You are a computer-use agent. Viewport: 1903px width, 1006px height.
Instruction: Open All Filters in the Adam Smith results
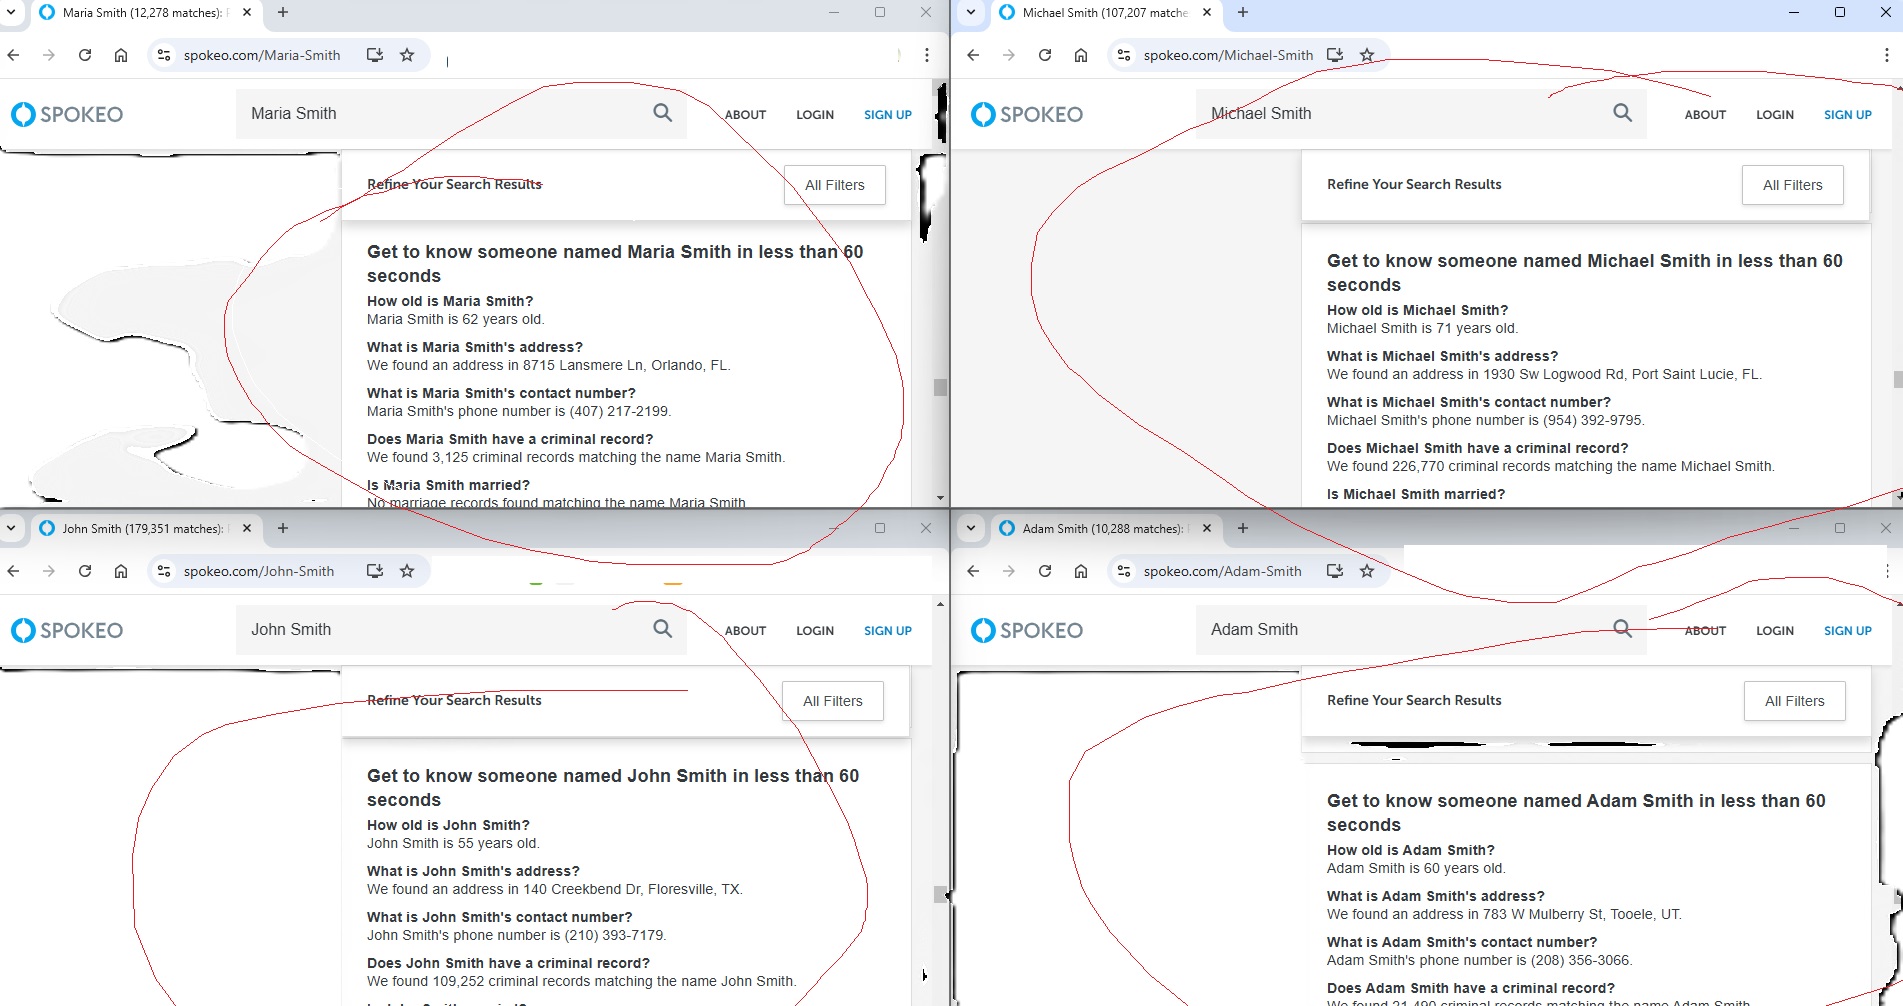click(x=1794, y=700)
